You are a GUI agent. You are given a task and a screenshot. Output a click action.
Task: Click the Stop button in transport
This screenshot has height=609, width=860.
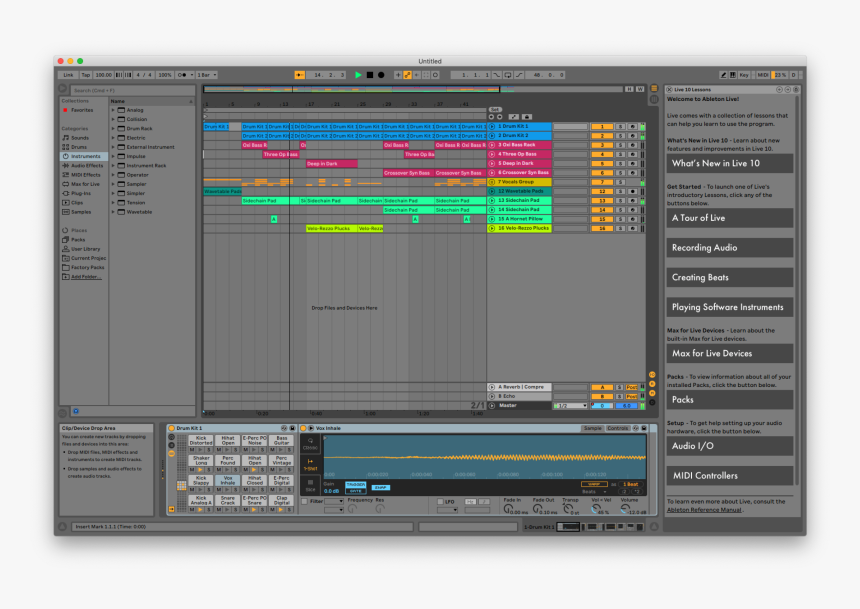coord(370,75)
